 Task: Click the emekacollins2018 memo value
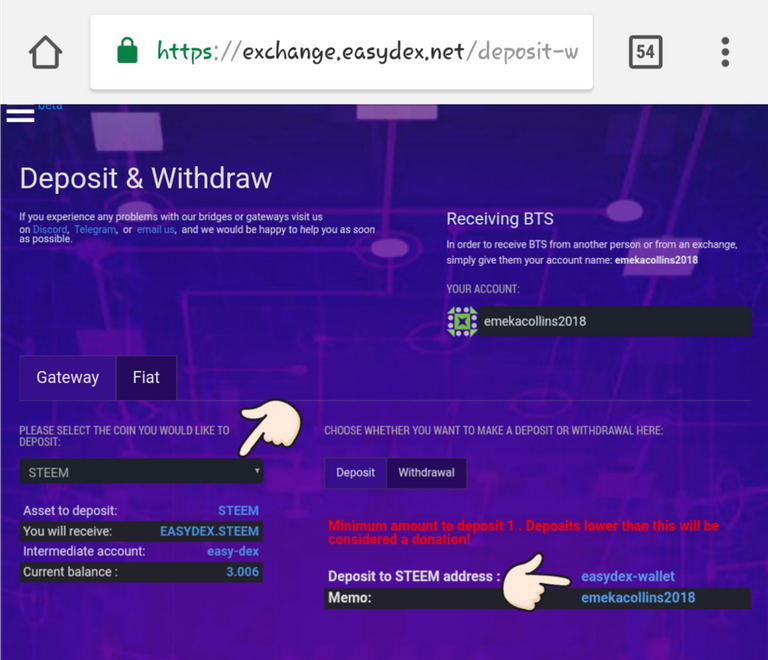click(638, 597)
